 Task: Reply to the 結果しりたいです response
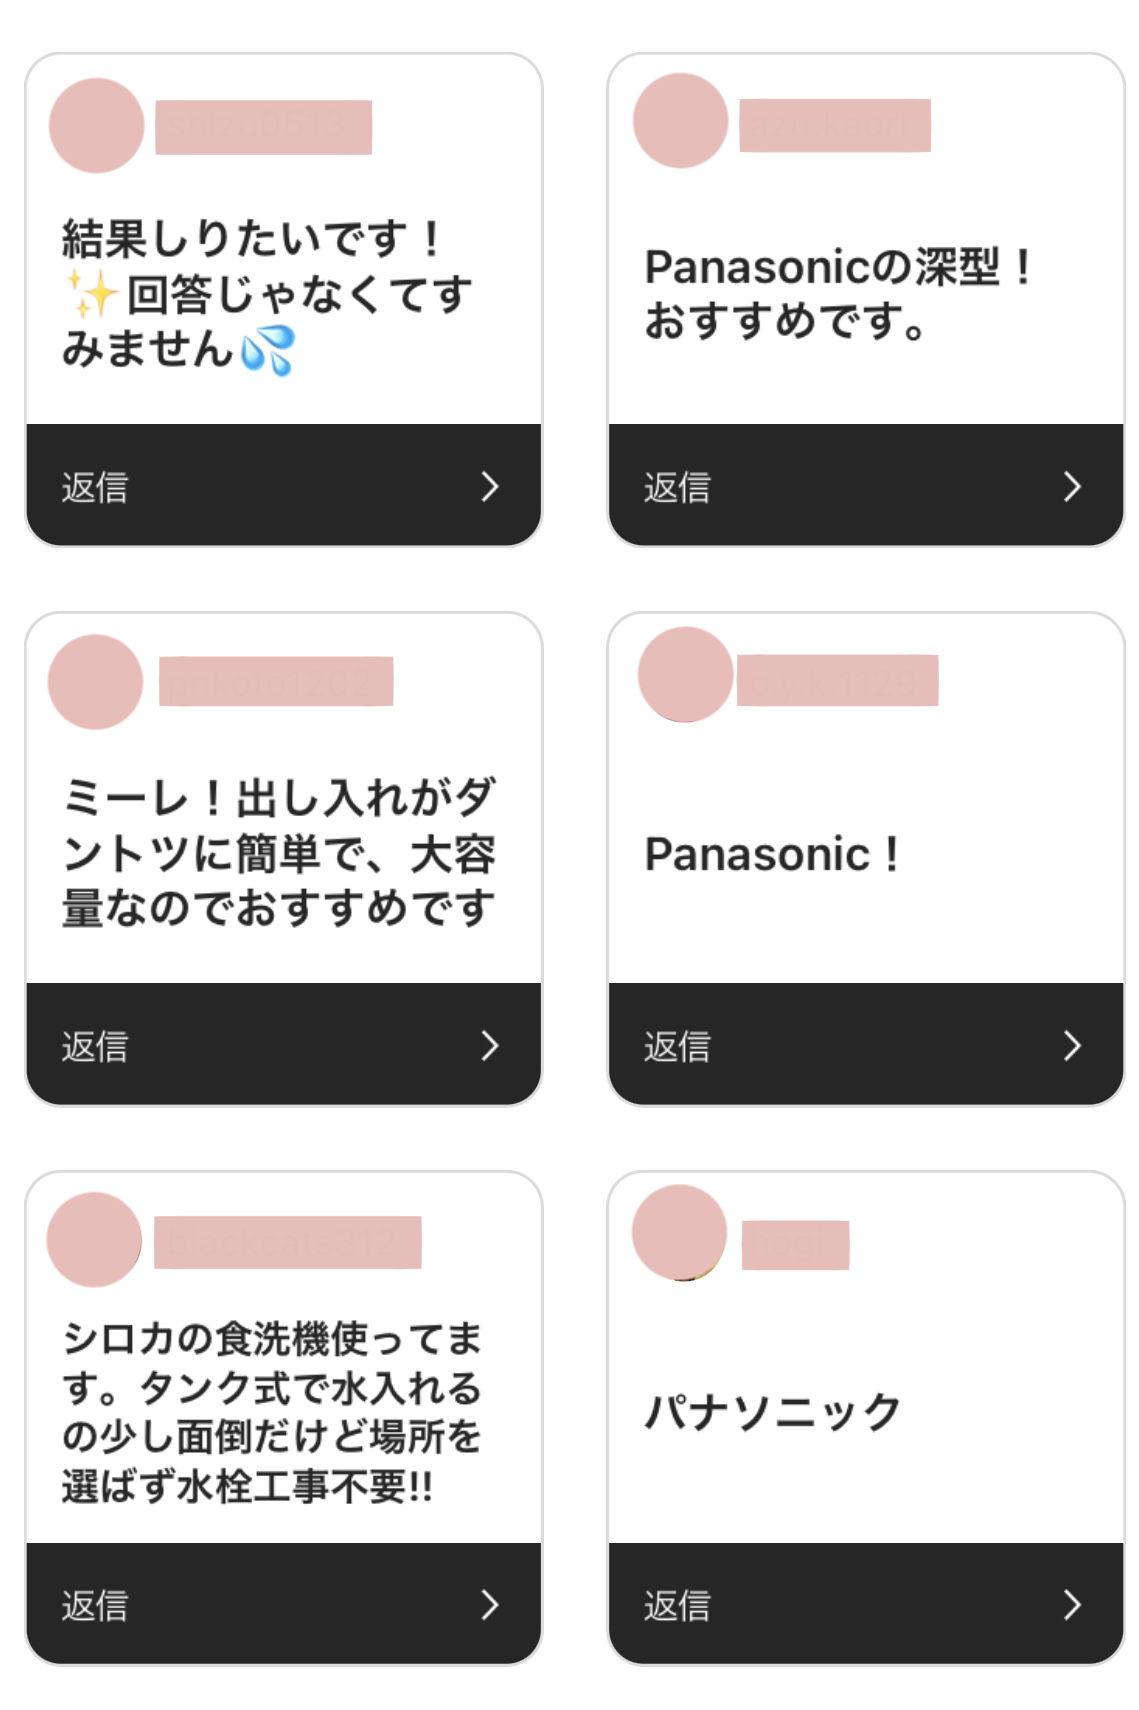95,487
